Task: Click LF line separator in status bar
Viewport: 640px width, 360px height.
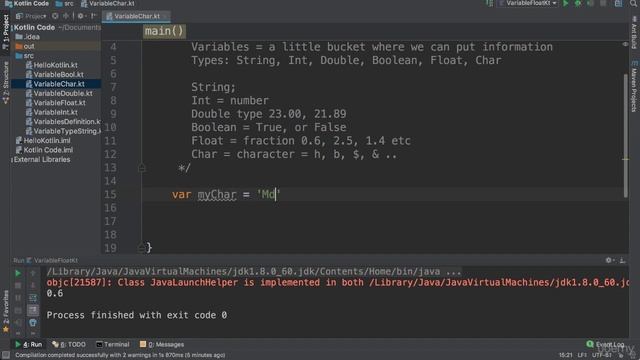Action: pos(582,356)
